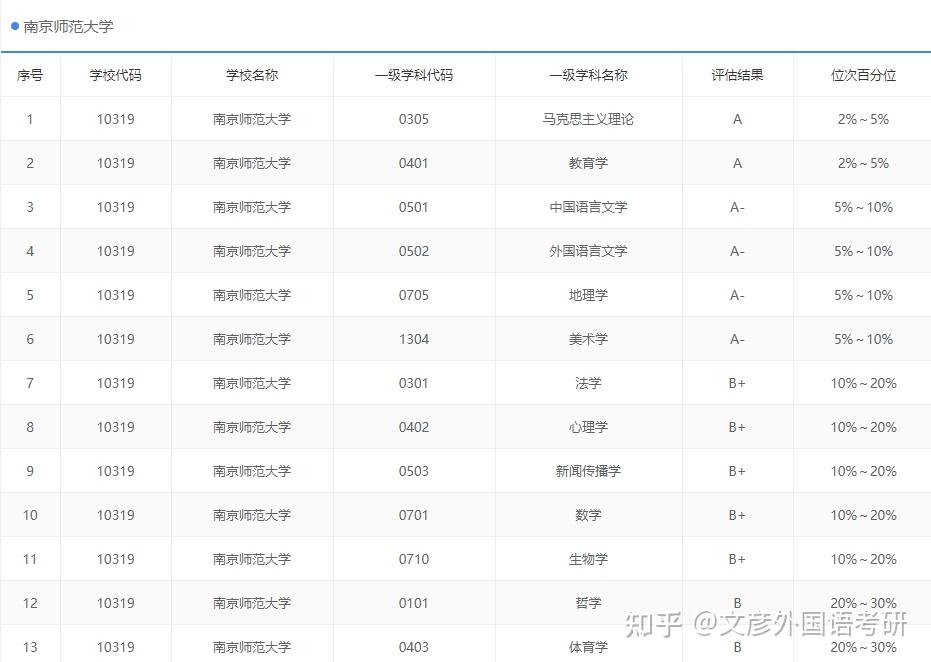This screenshot has width=931, height=662.
Task: Click the B result in 体育学 row
Action: click(x=737, y=647)
